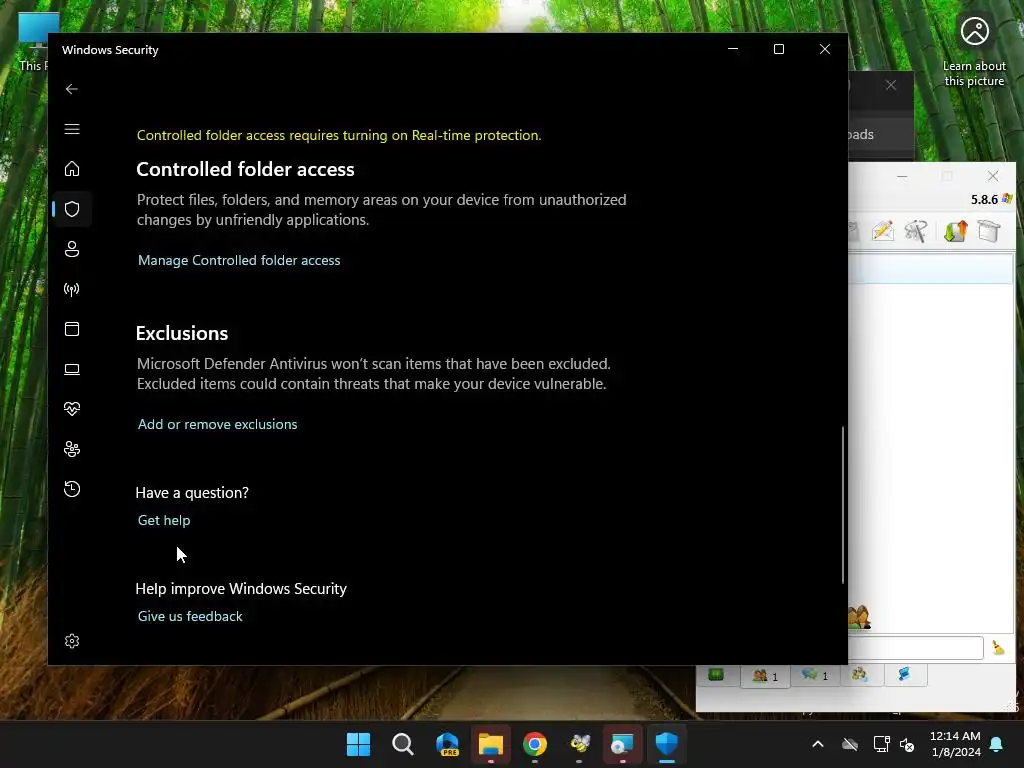
Task: Click the trash bin icon in background app toolbar
Action: click(989, 231)
